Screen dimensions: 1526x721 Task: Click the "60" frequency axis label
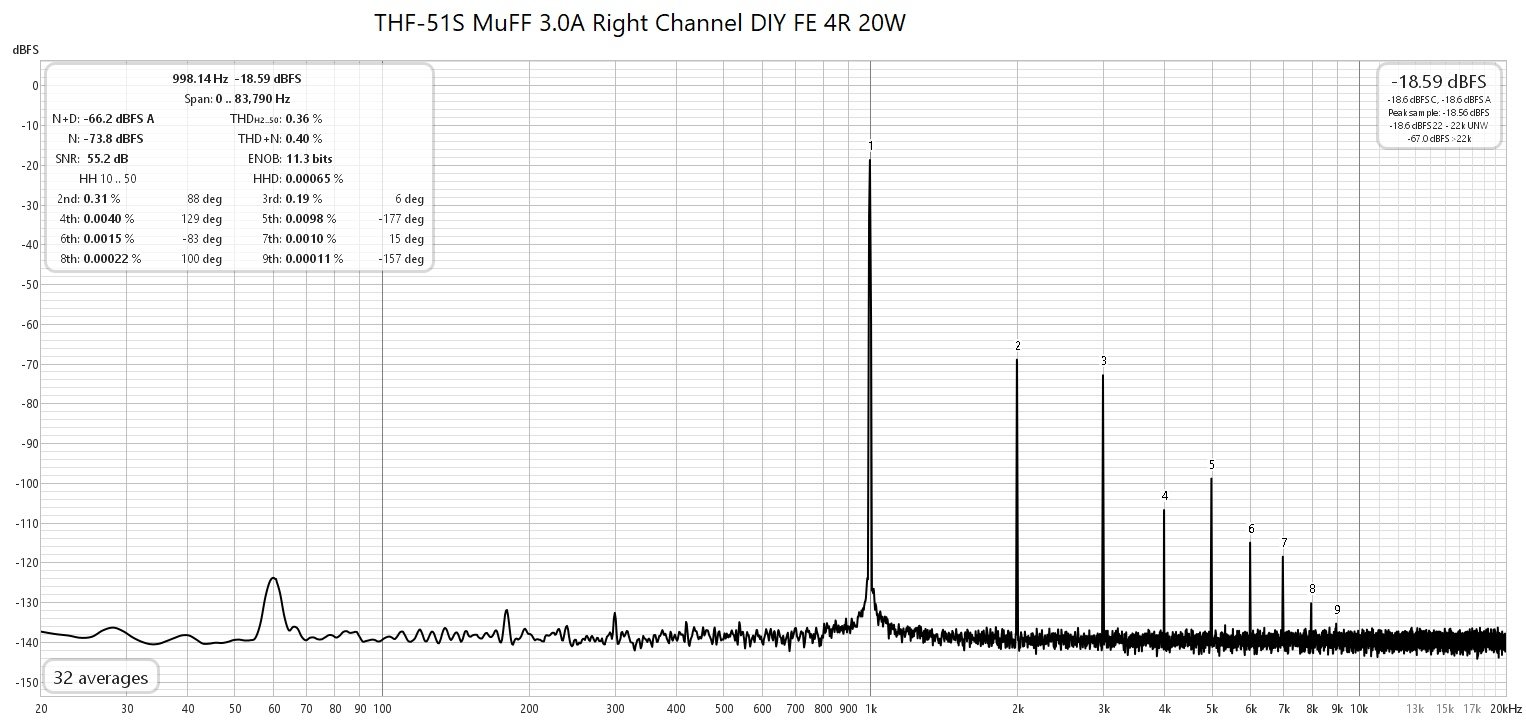pos(273,707)
